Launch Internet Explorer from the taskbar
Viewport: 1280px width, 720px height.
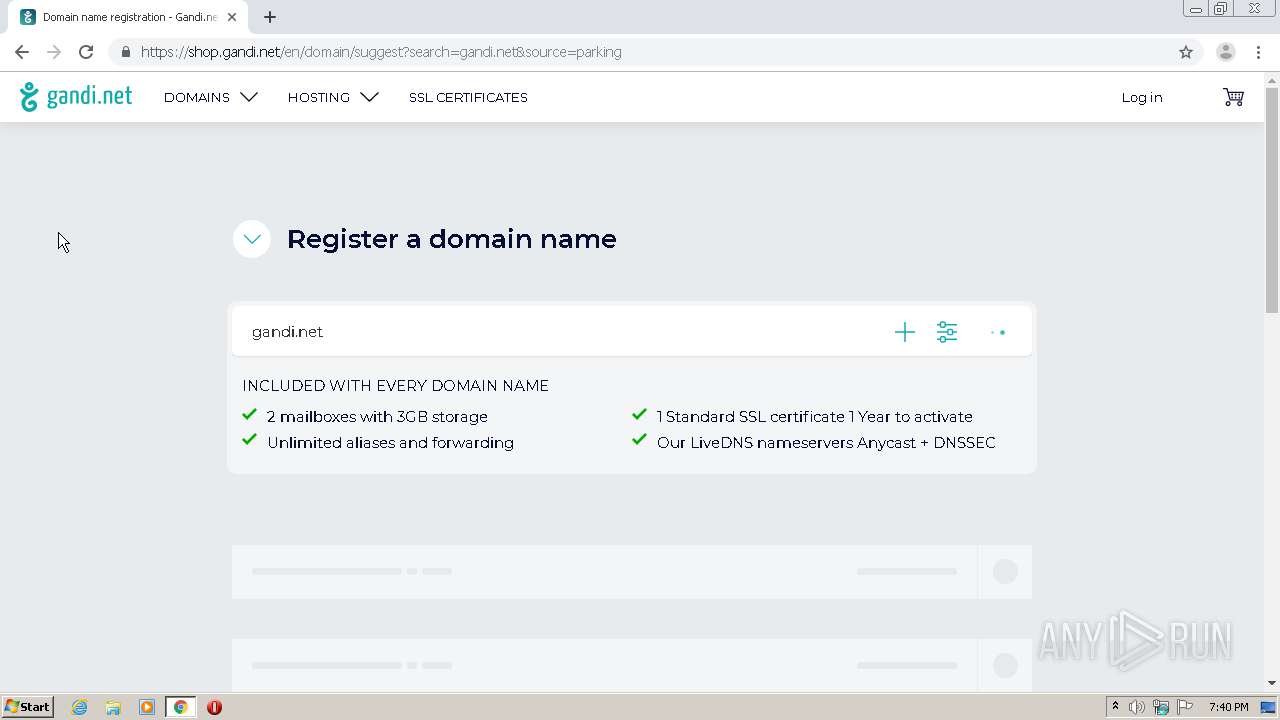(80, 707)
